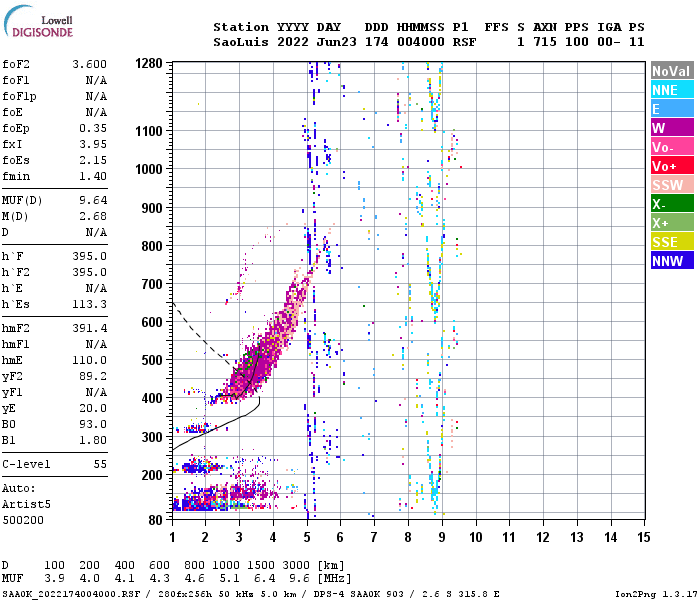Click the M(D) value 2.68
Screen dimensions: 700x600
coord(93,216)
